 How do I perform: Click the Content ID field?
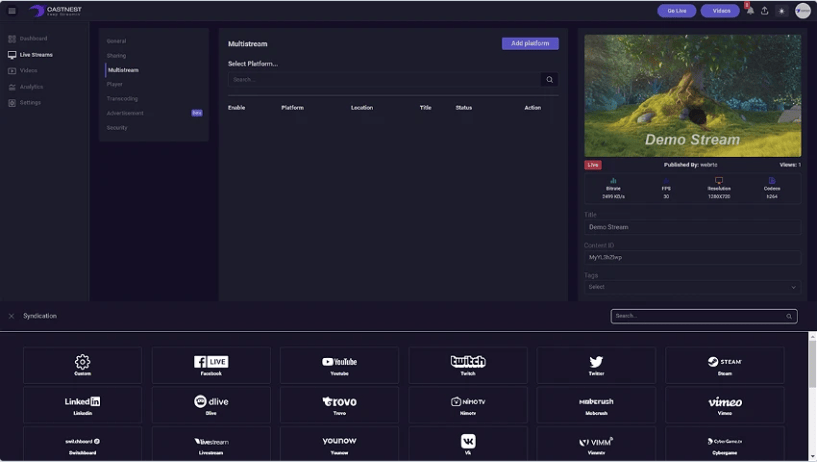coord(692,257)
